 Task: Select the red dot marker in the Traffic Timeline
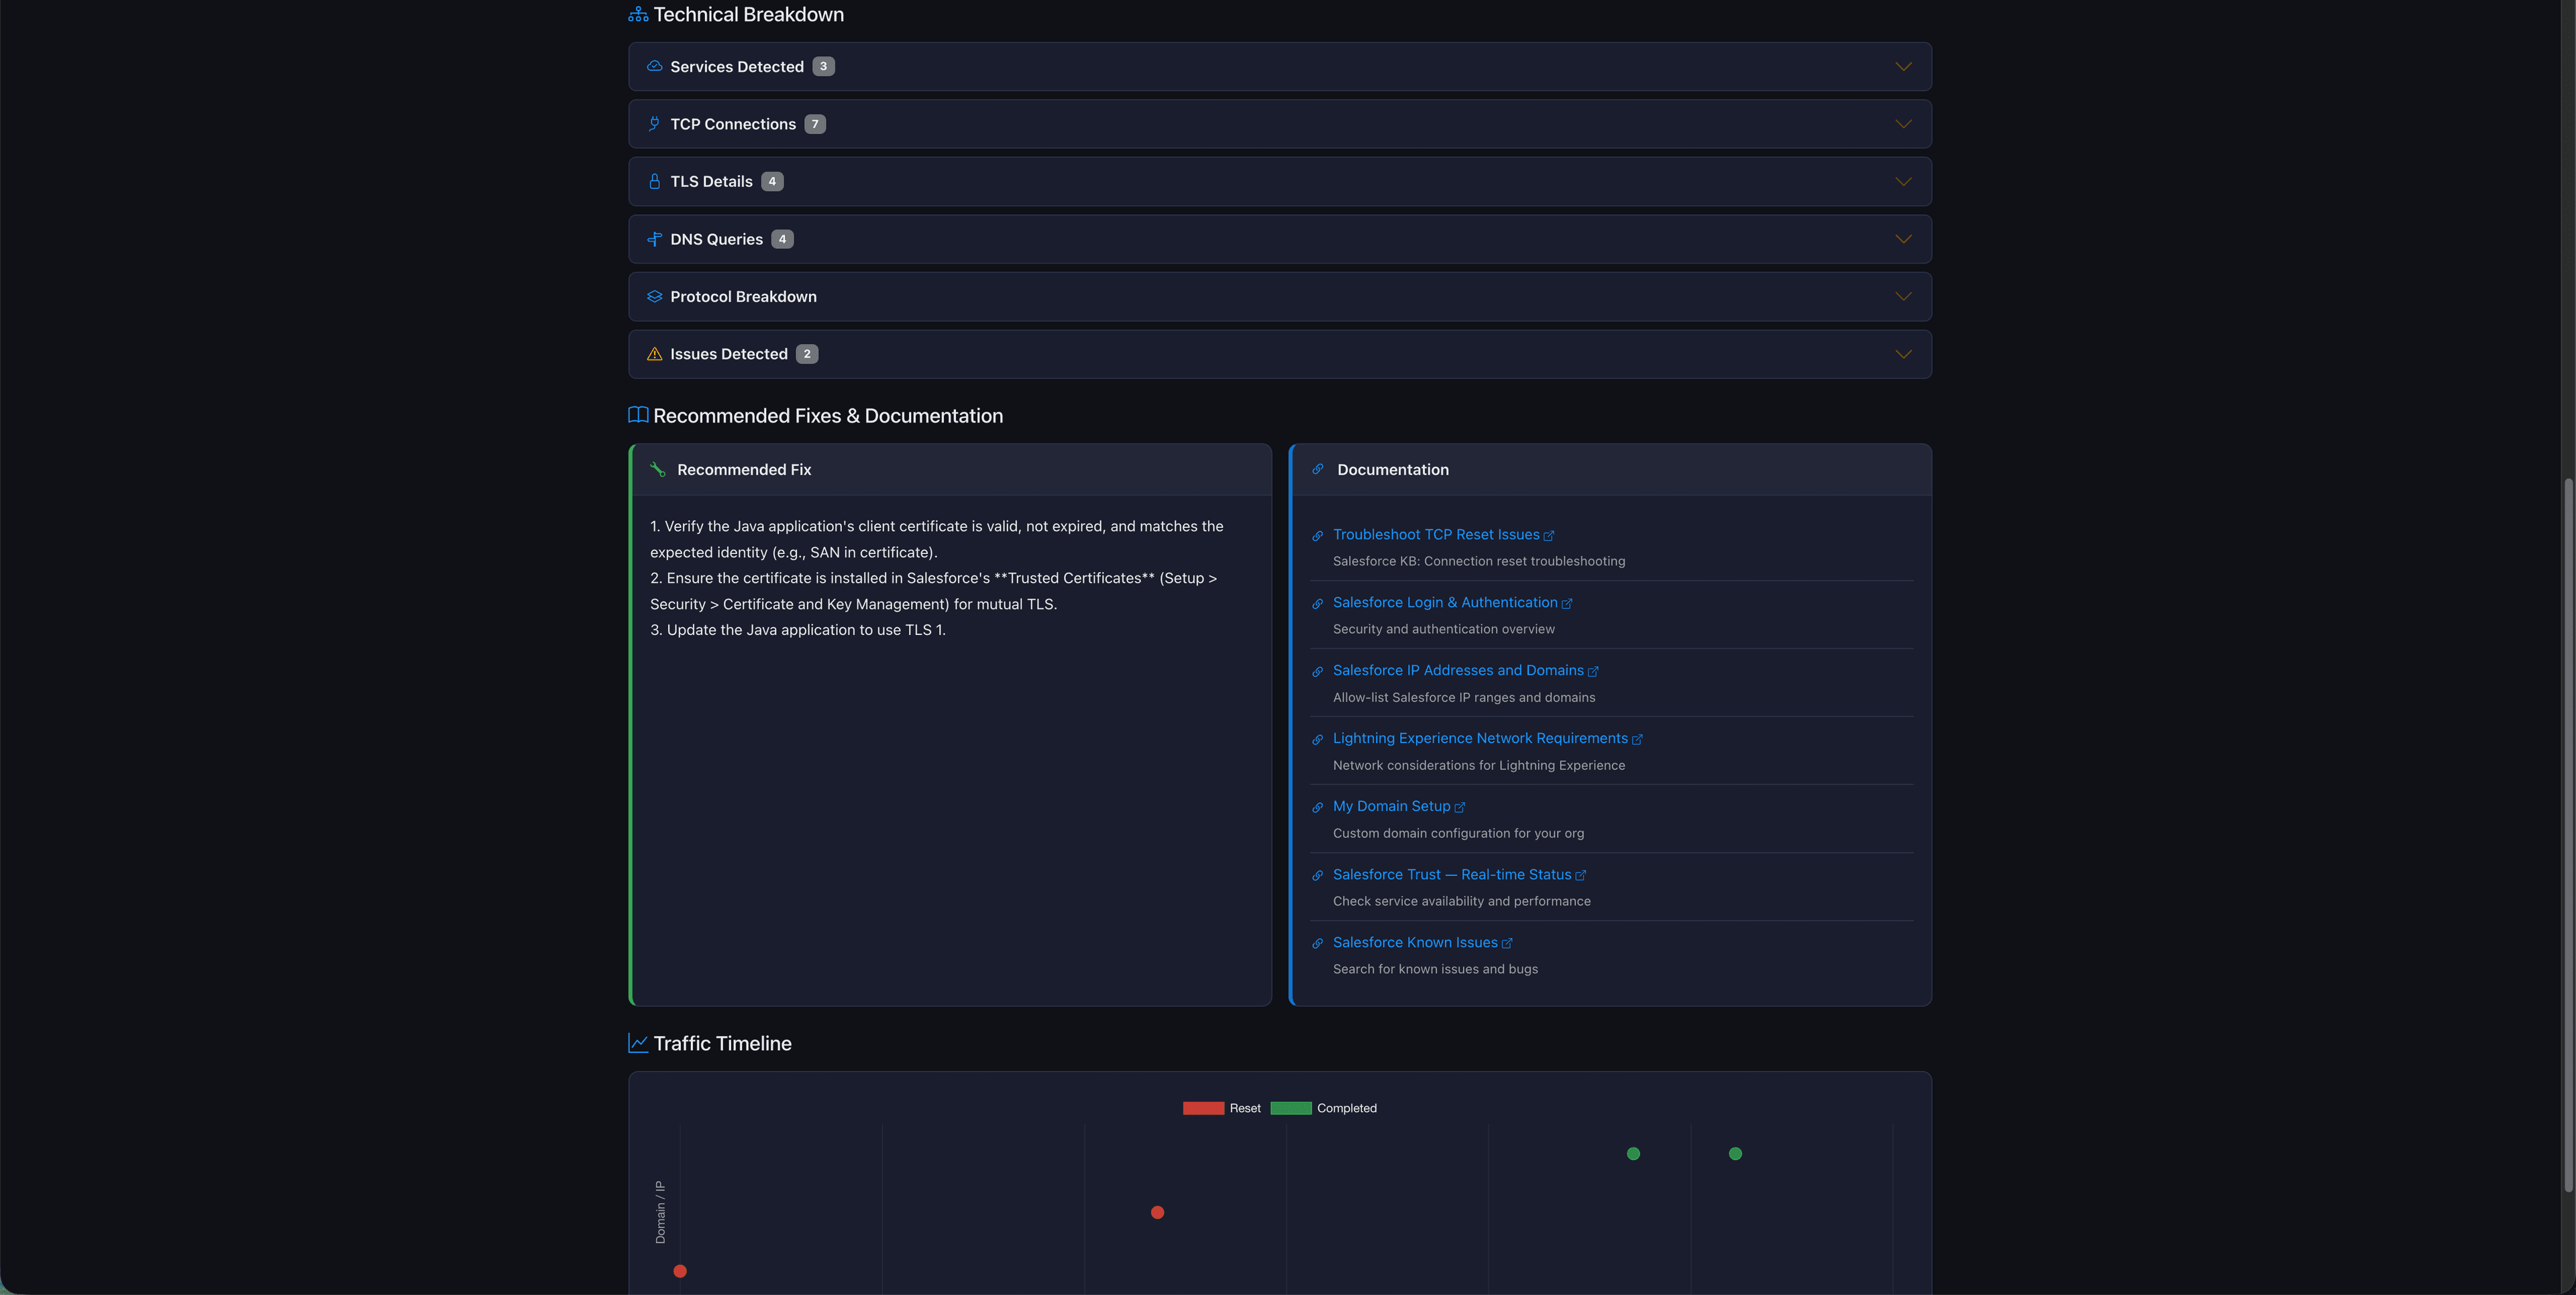[x=1157, y=1212]
